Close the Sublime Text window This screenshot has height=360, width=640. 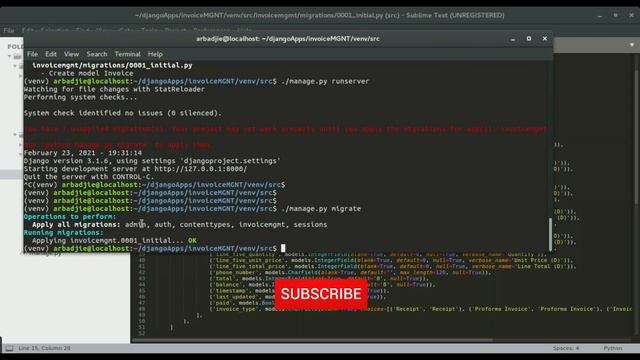(631, 15)
